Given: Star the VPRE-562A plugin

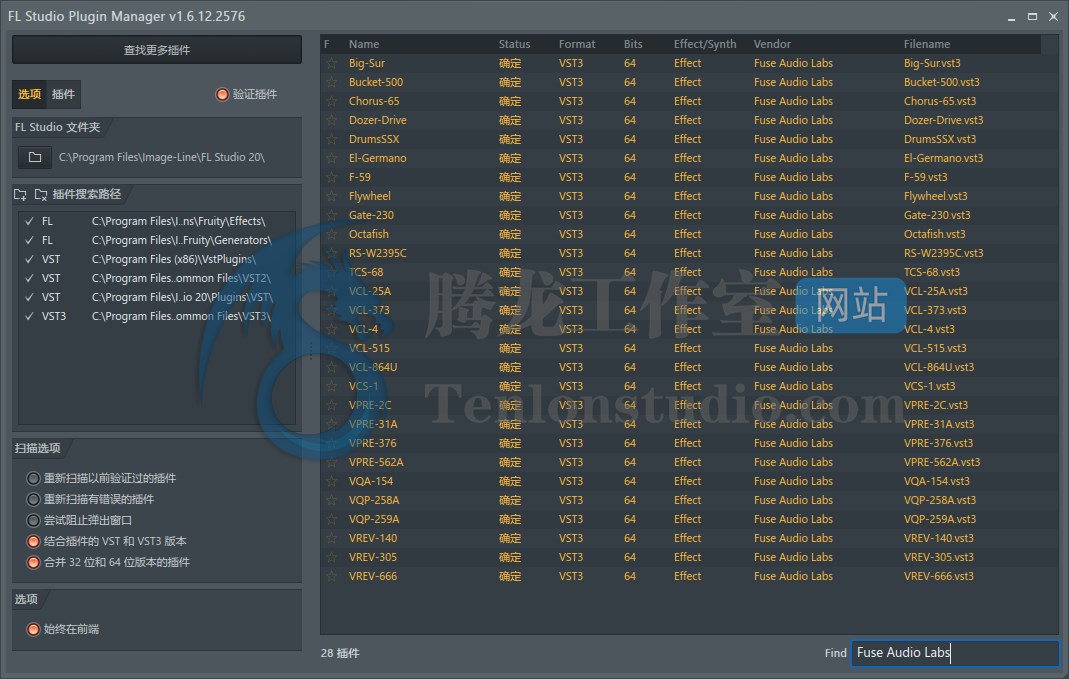Looking at the screenshot, I should [x=331, y=462].
